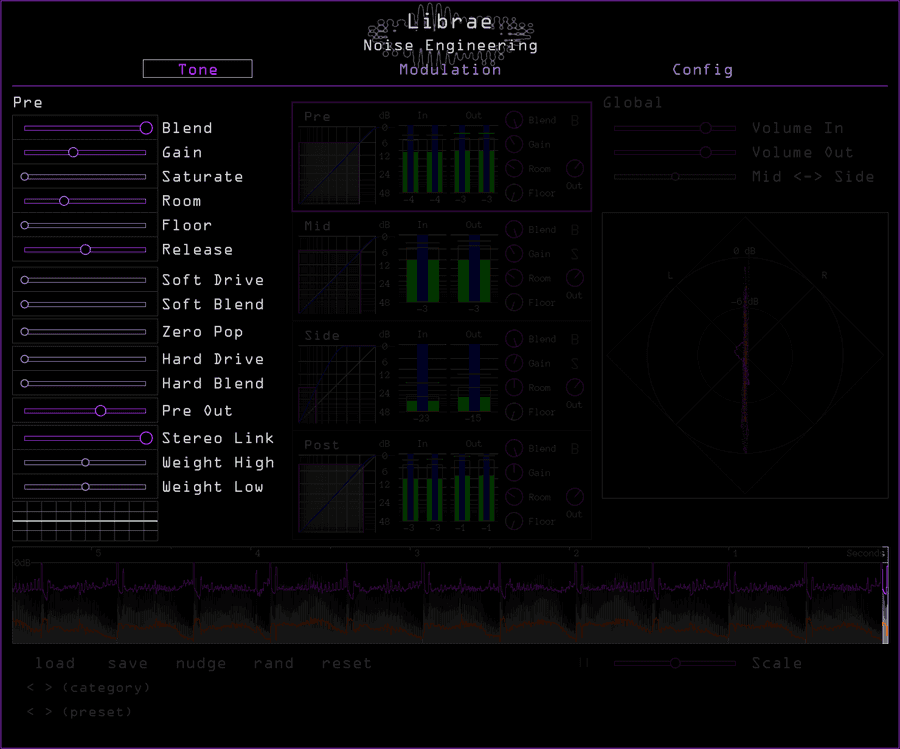900x749 pixels.
Task: Click the rand button
Action: click(274, 663)
